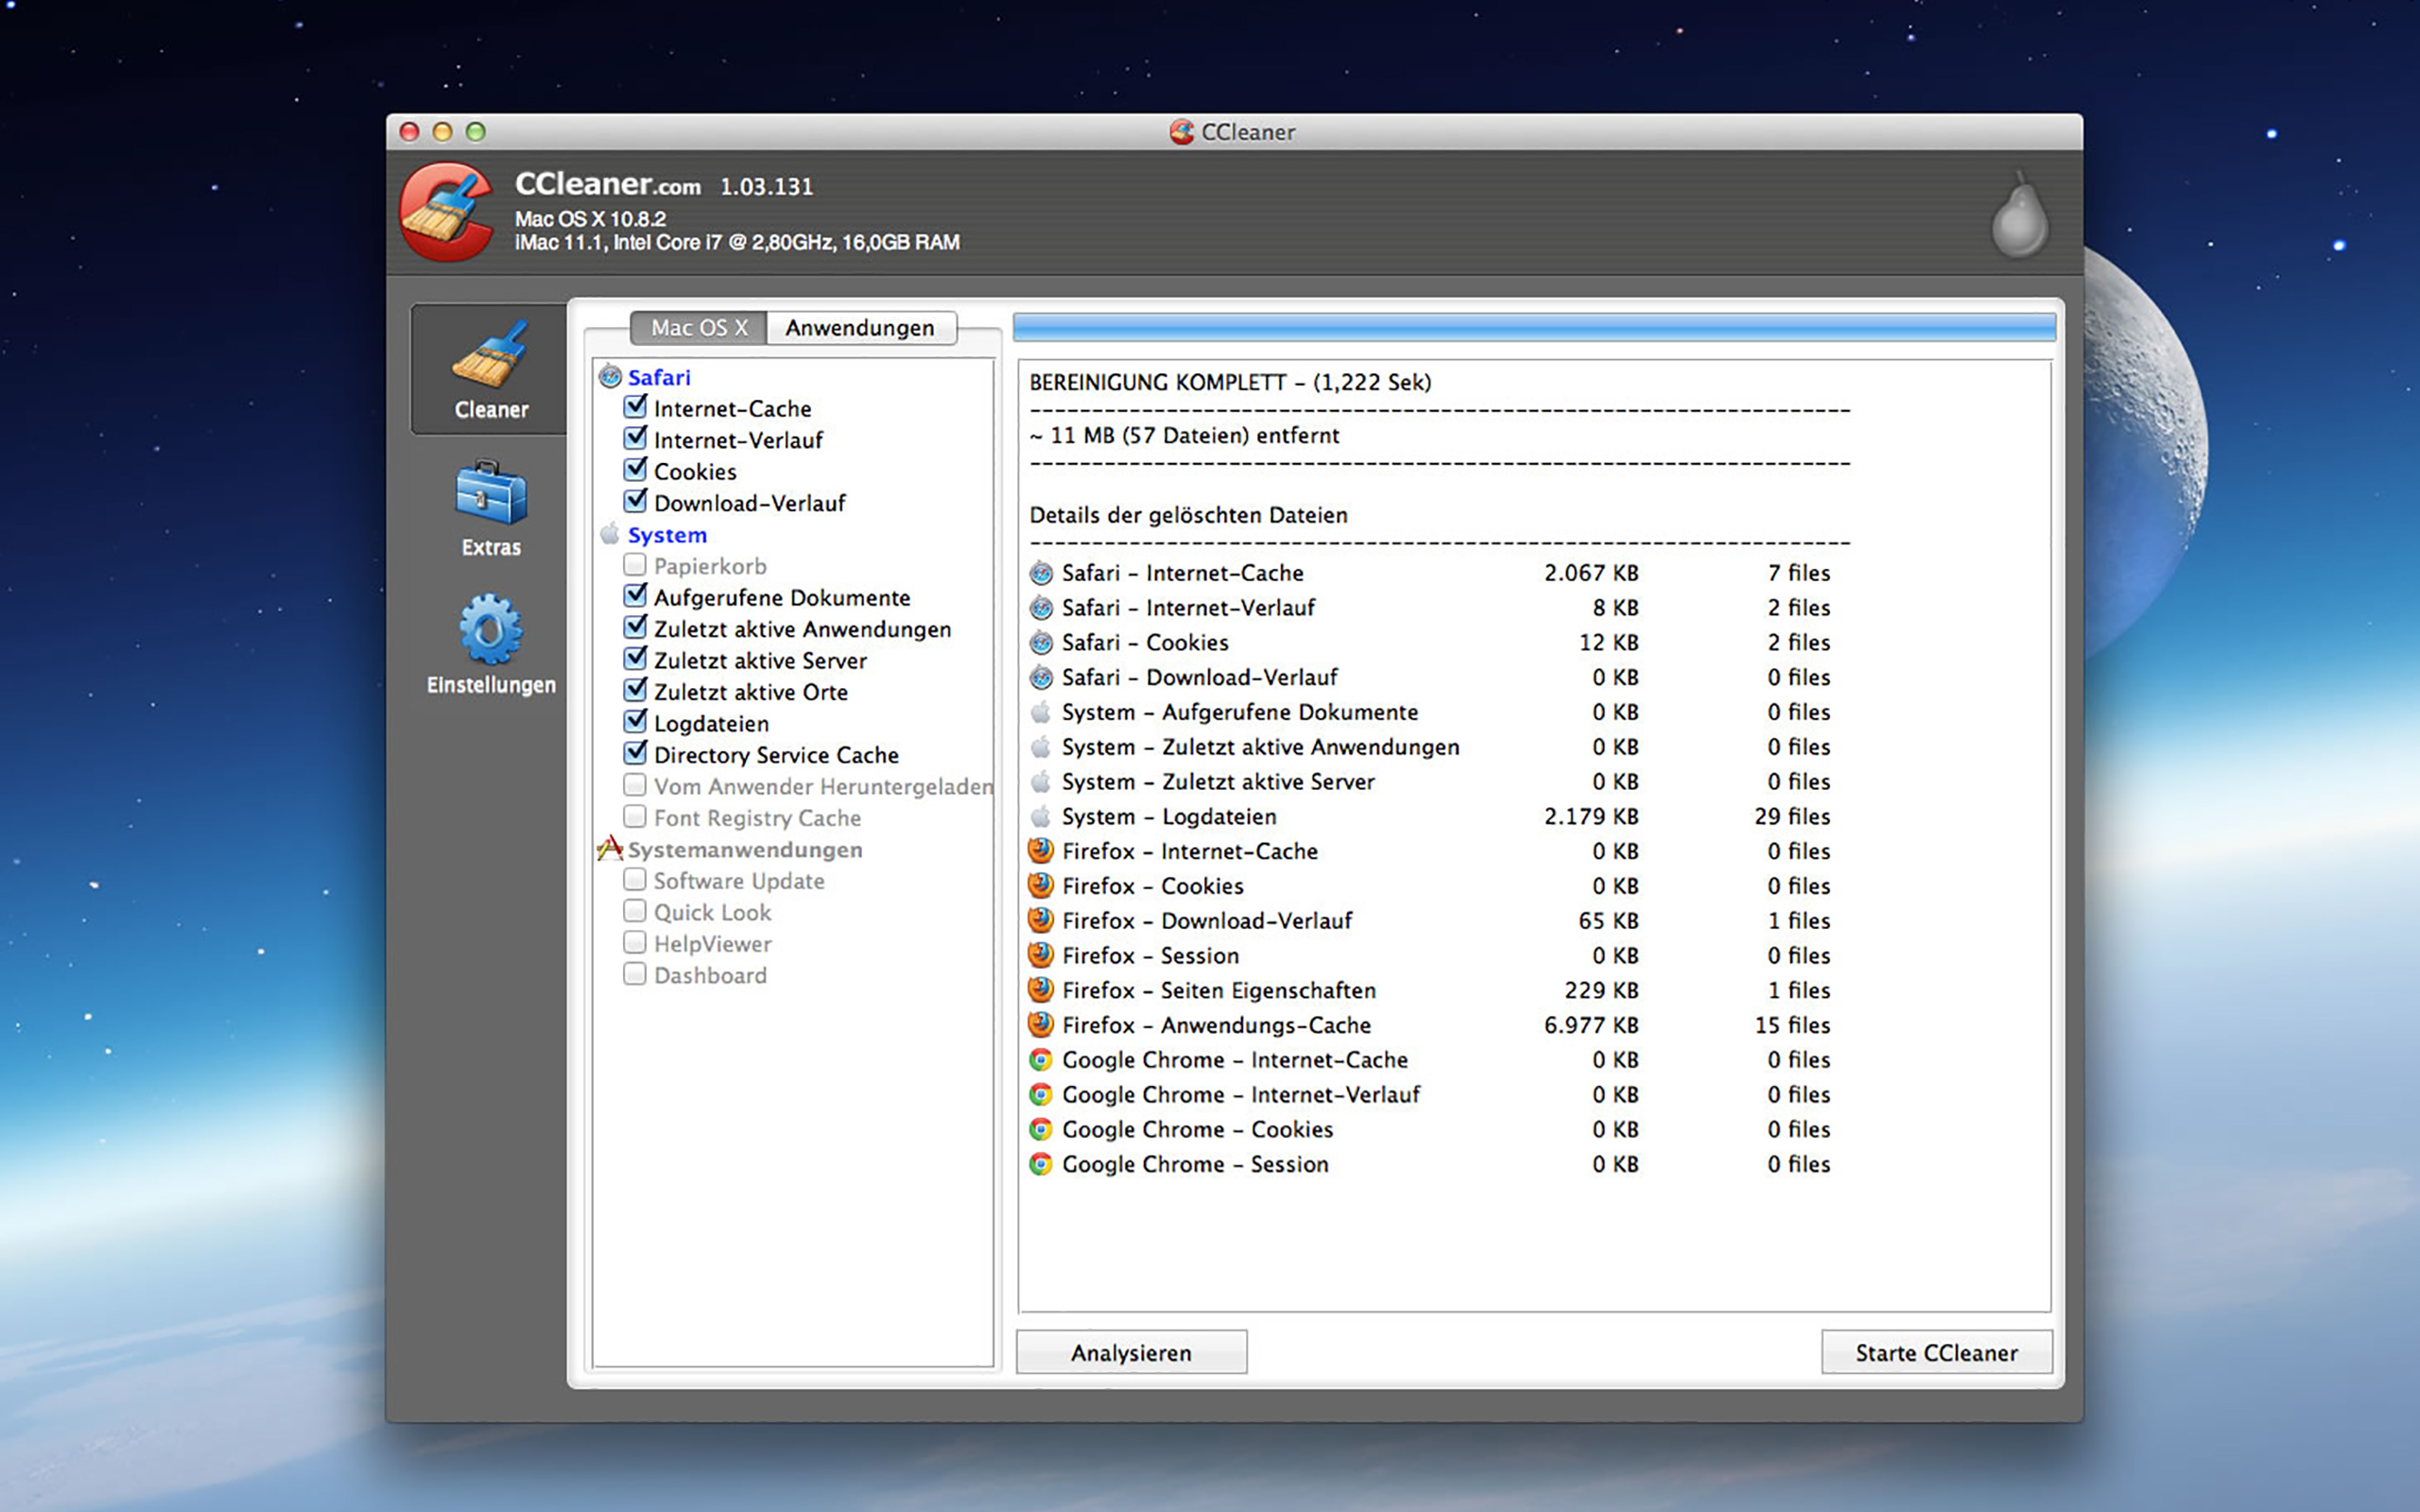This screenshot has width=2420, height=1512.
Task: Select the Safari category heading
Action: (659, 377)
